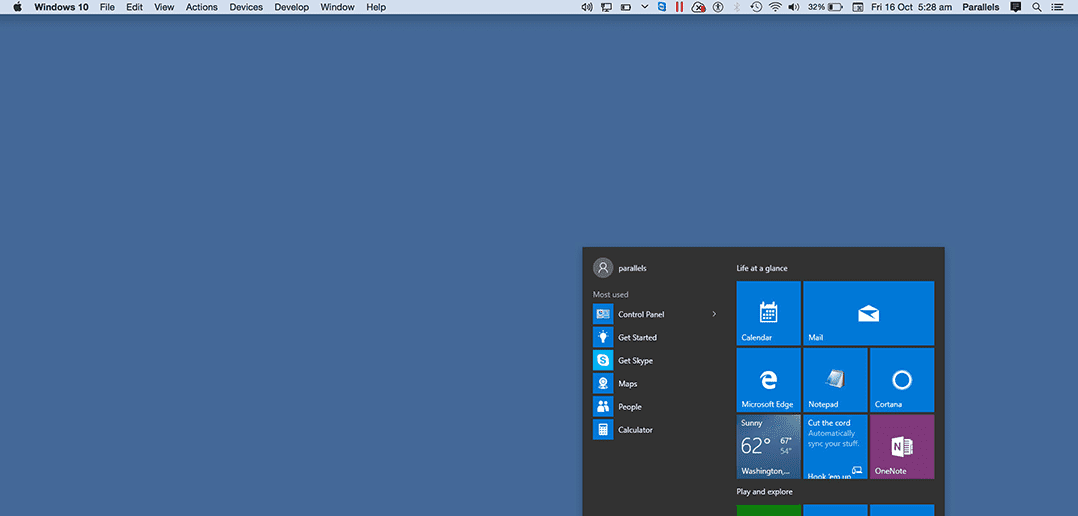Open the Cortana tile
Image resolution: width=1078 pixels, height=516 pixels.
tap(902, 379)
